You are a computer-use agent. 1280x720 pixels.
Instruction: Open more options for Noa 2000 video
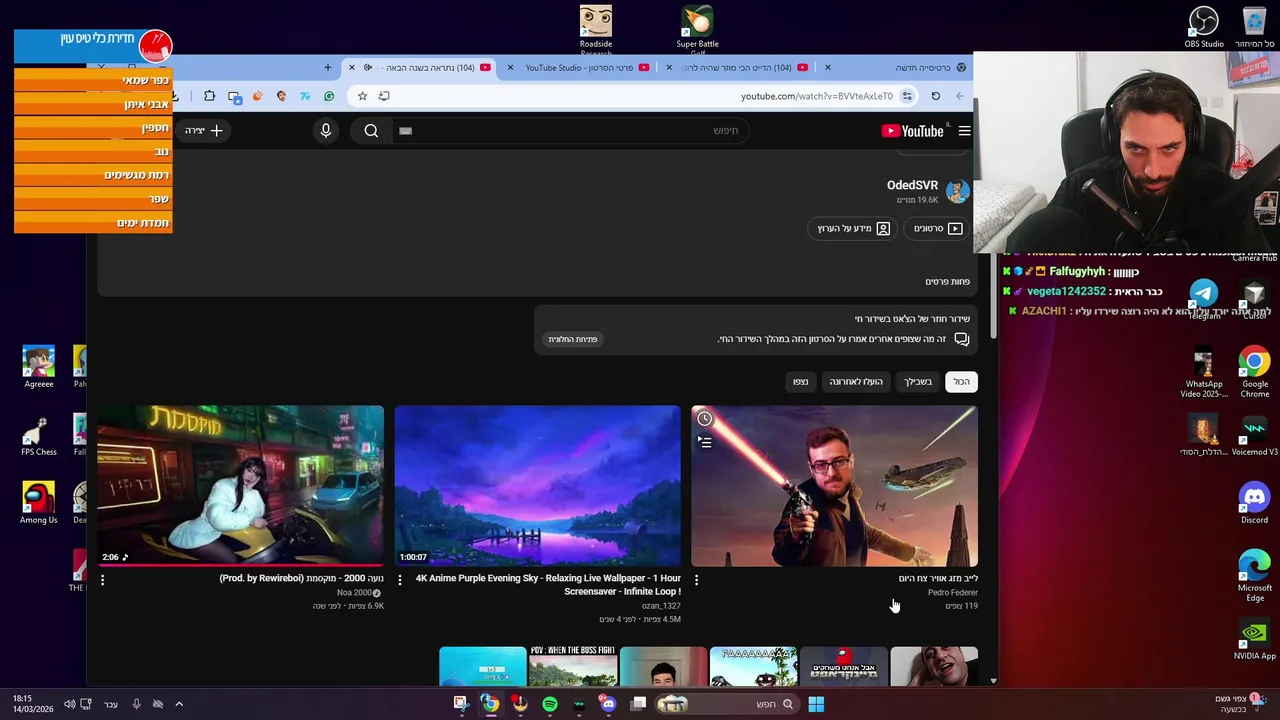(x=102, y=579)
